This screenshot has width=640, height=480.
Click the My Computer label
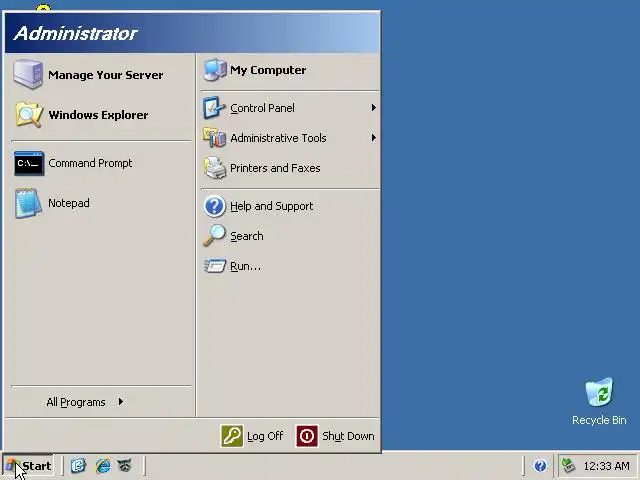click(x=268, y=70)
